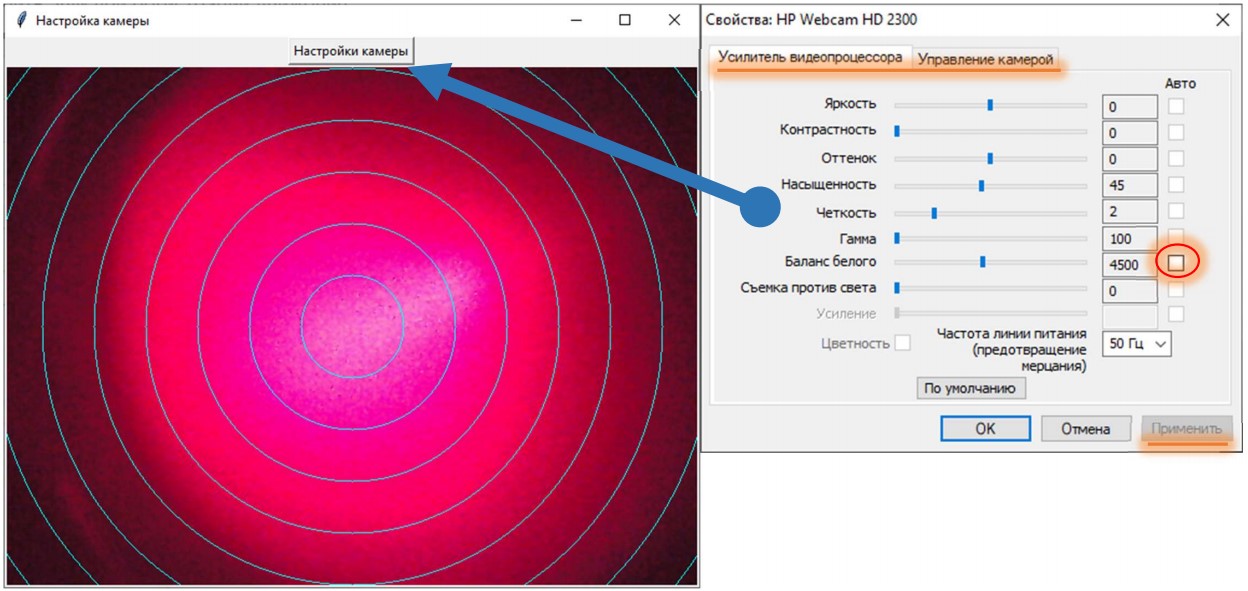Toggle the Авто checkbox for Съемка против света
The width and height of the screenshot is (1248, 591).
click(1177, 289)
